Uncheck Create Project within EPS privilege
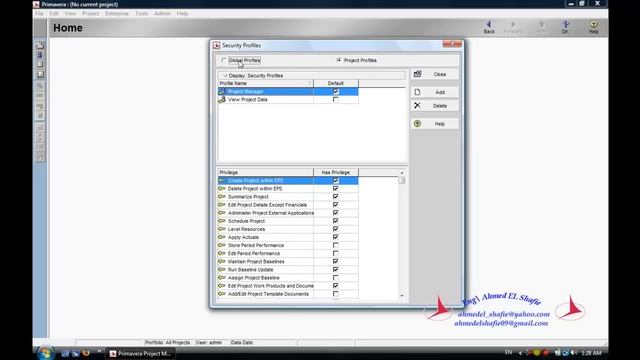The image size is (640, 360). (336, 180)
